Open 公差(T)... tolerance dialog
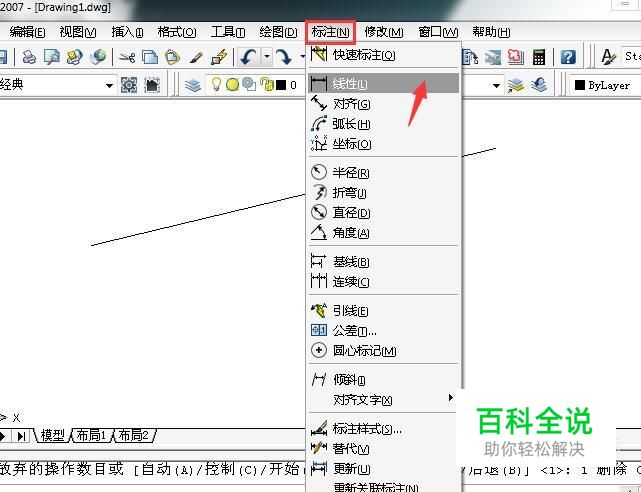 (384, 330)
